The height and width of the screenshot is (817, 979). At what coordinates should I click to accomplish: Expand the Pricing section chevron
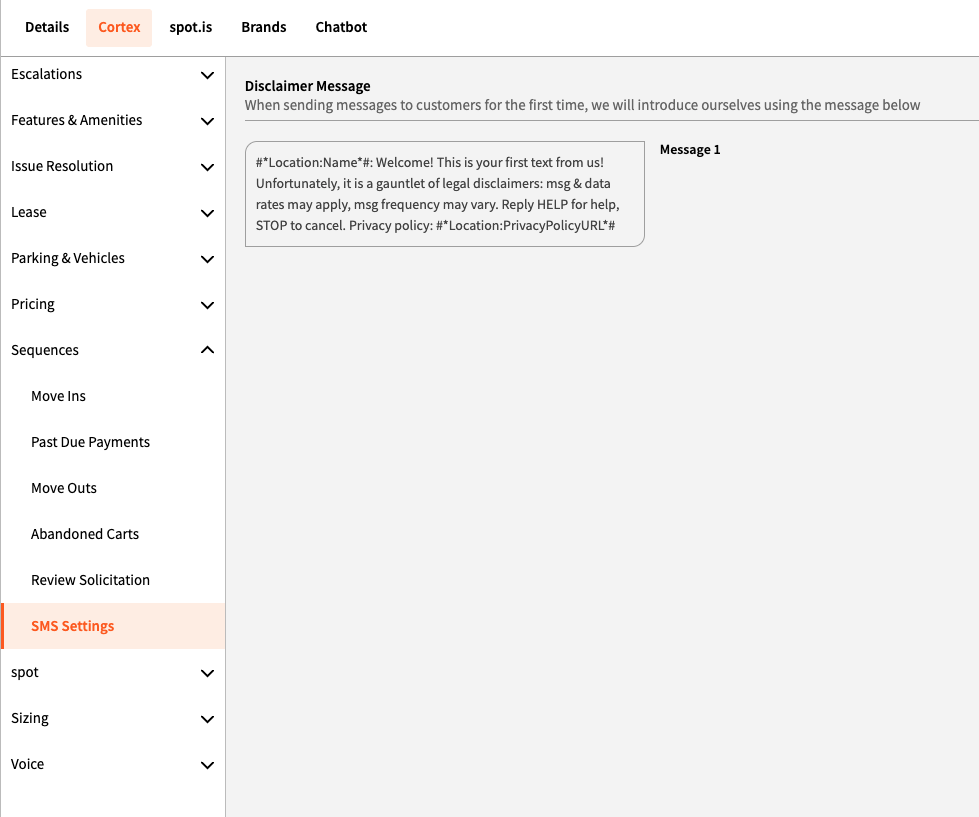pyautogui.click(x=207, y=305)
